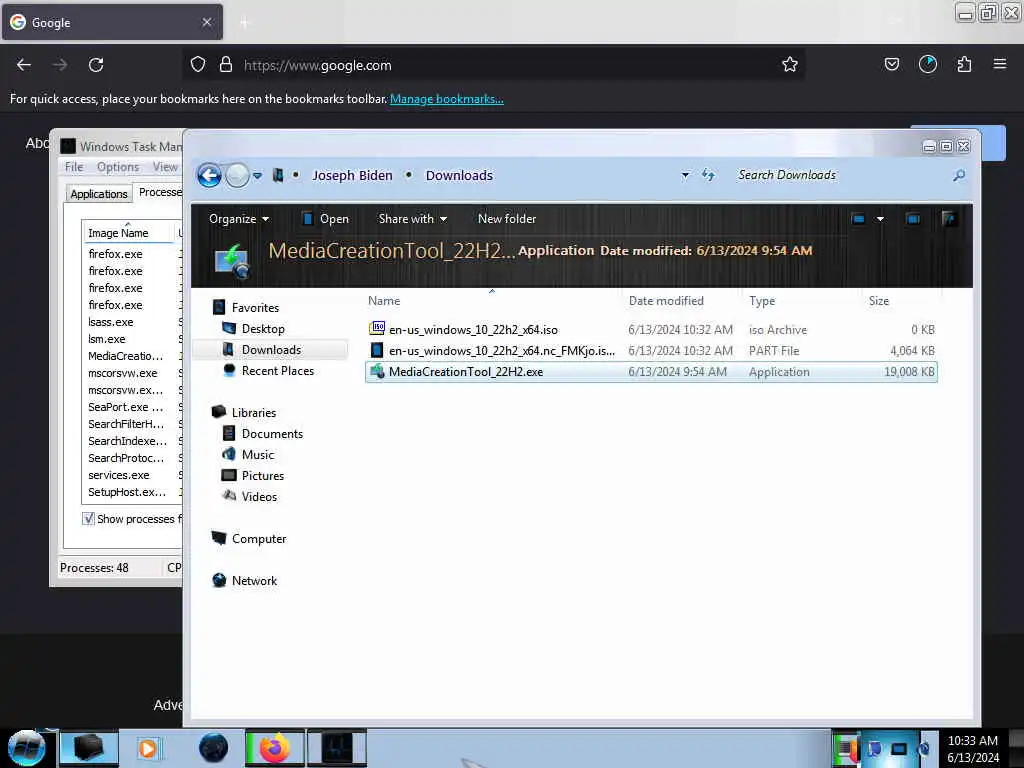
Task: Refresh the Downloads folder view
Action: [709, 175]
